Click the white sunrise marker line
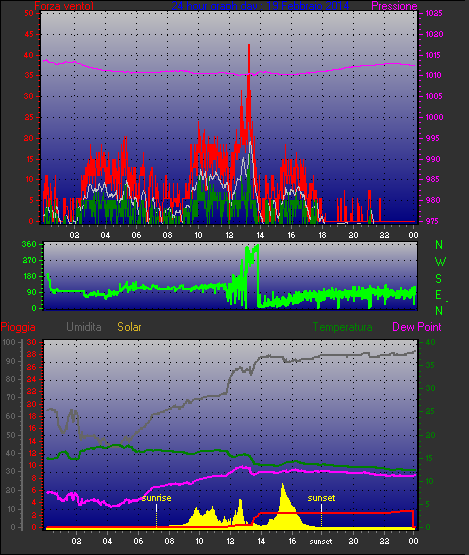 156,516
